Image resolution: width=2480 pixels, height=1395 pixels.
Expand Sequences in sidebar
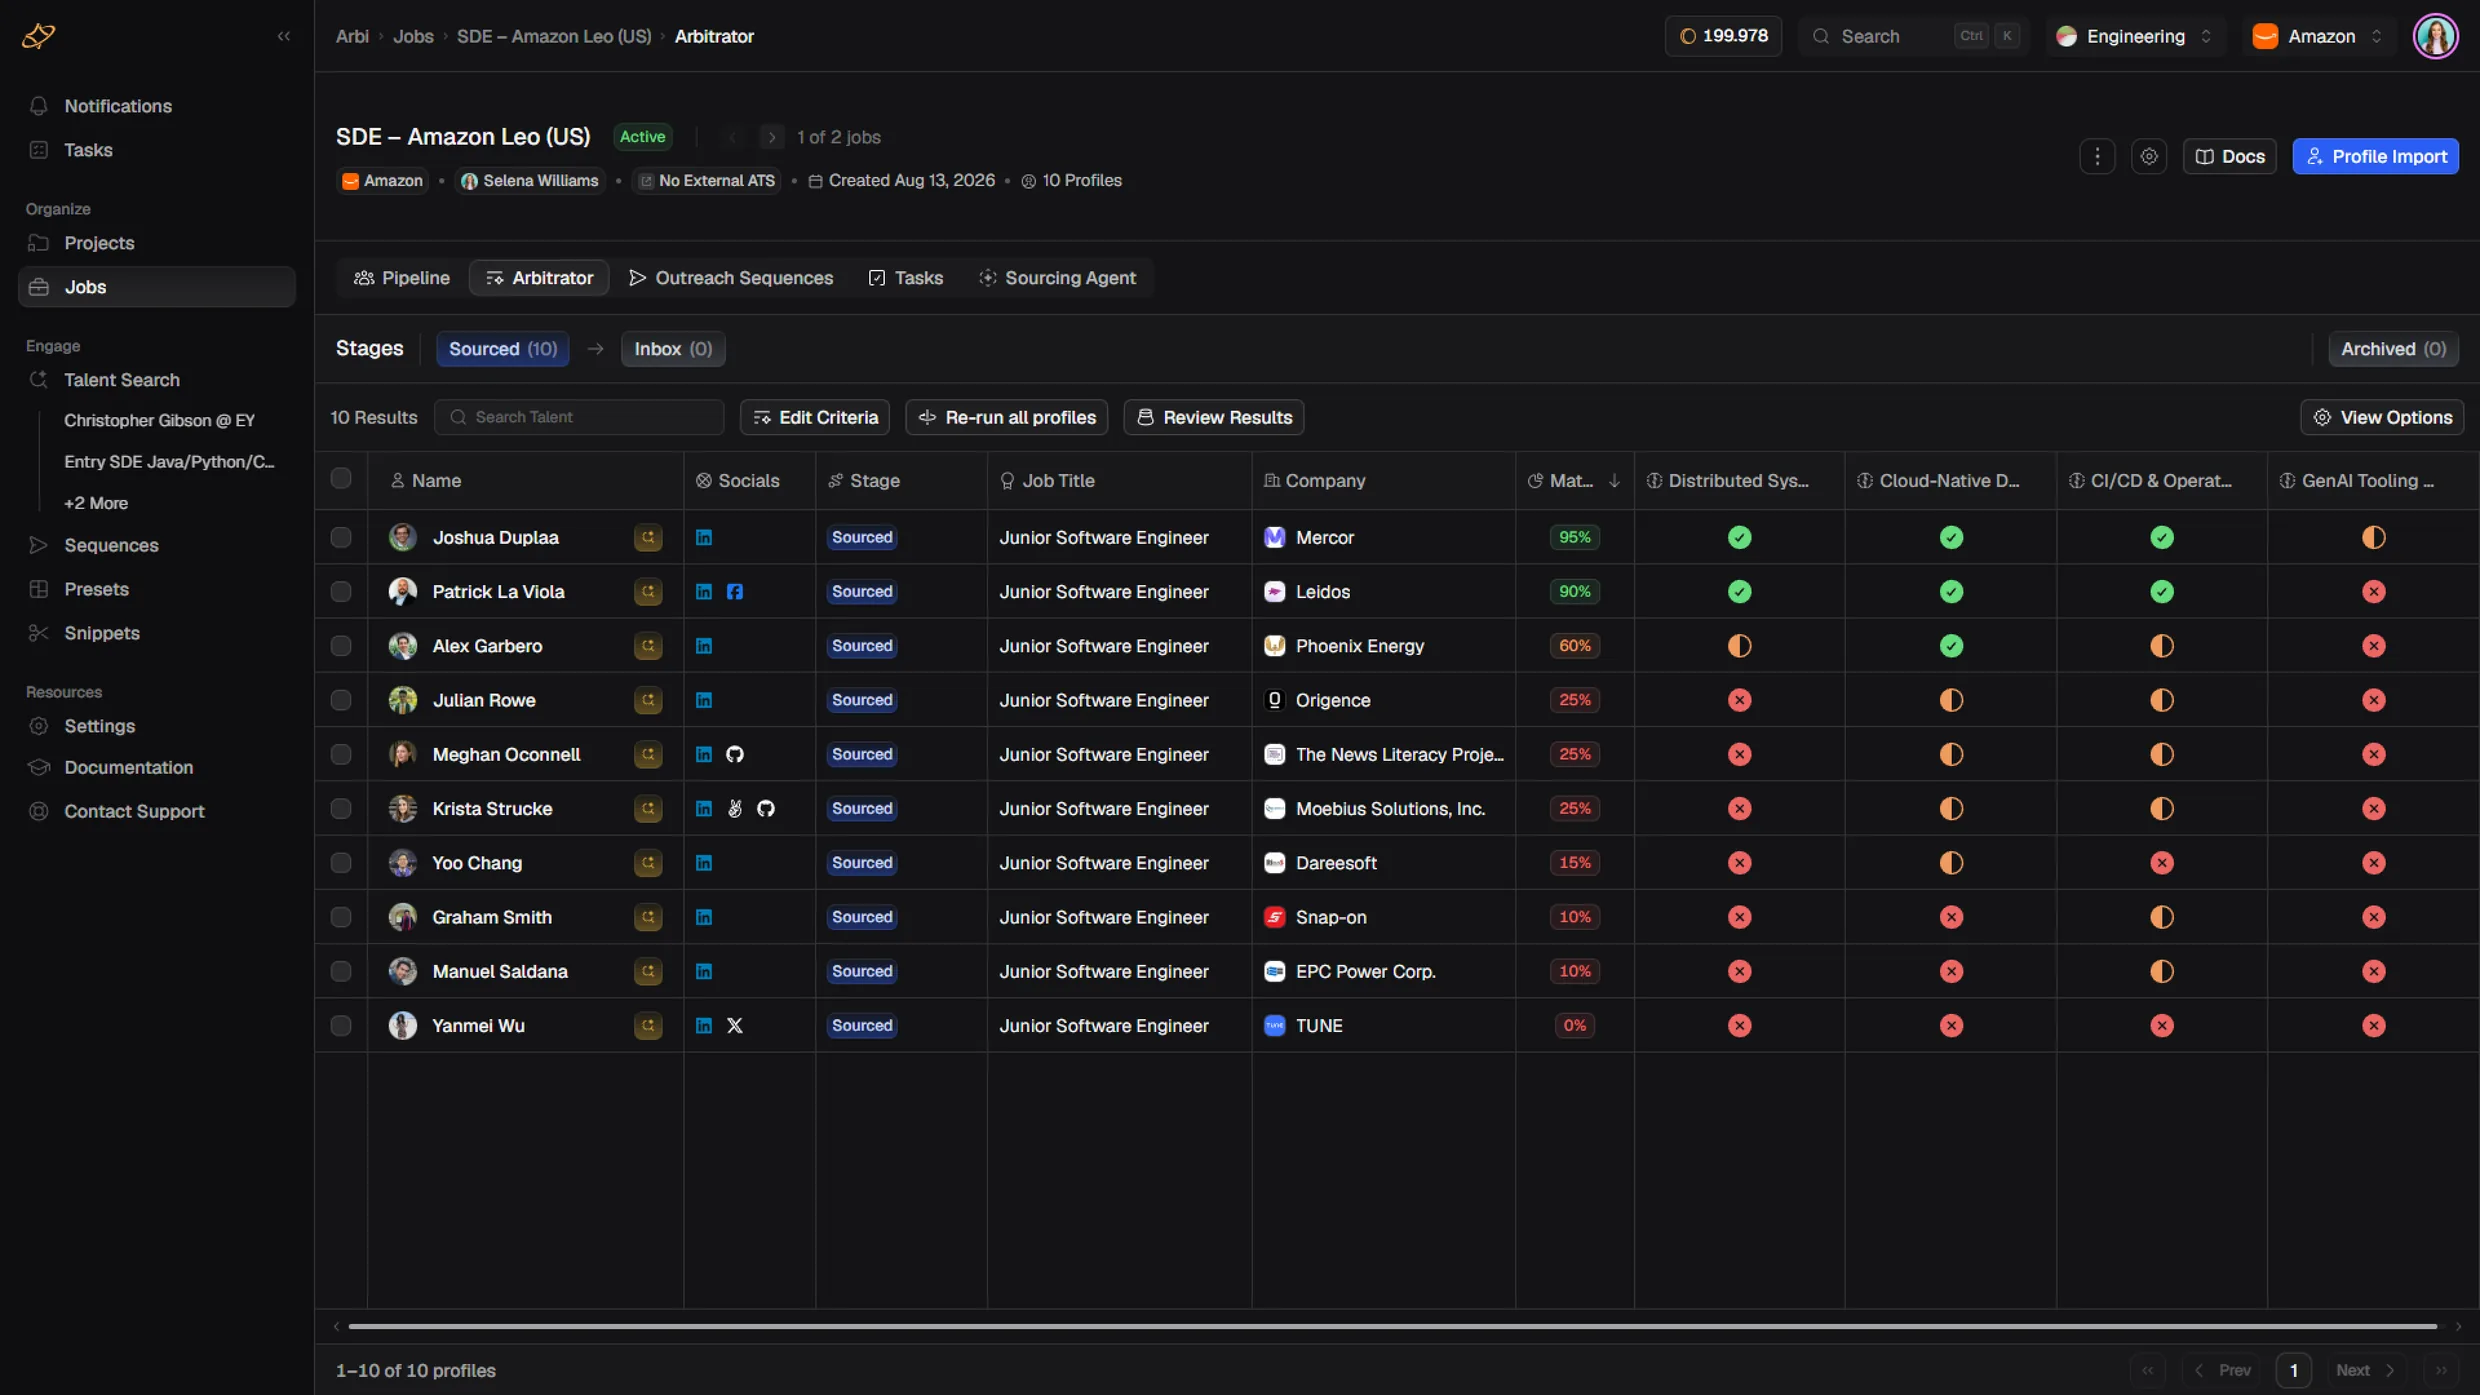coord(157,545)
